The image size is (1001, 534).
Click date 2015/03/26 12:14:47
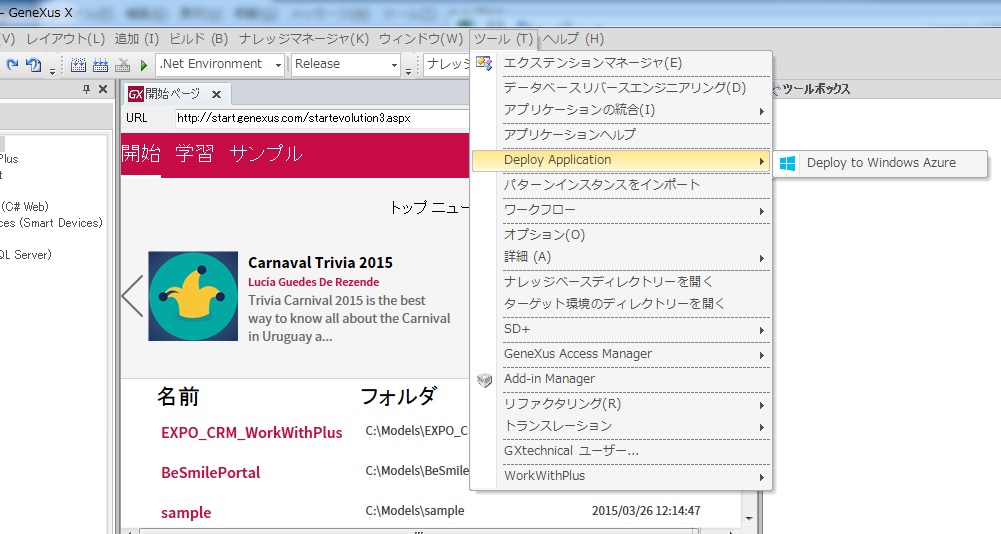click(645, 511)
